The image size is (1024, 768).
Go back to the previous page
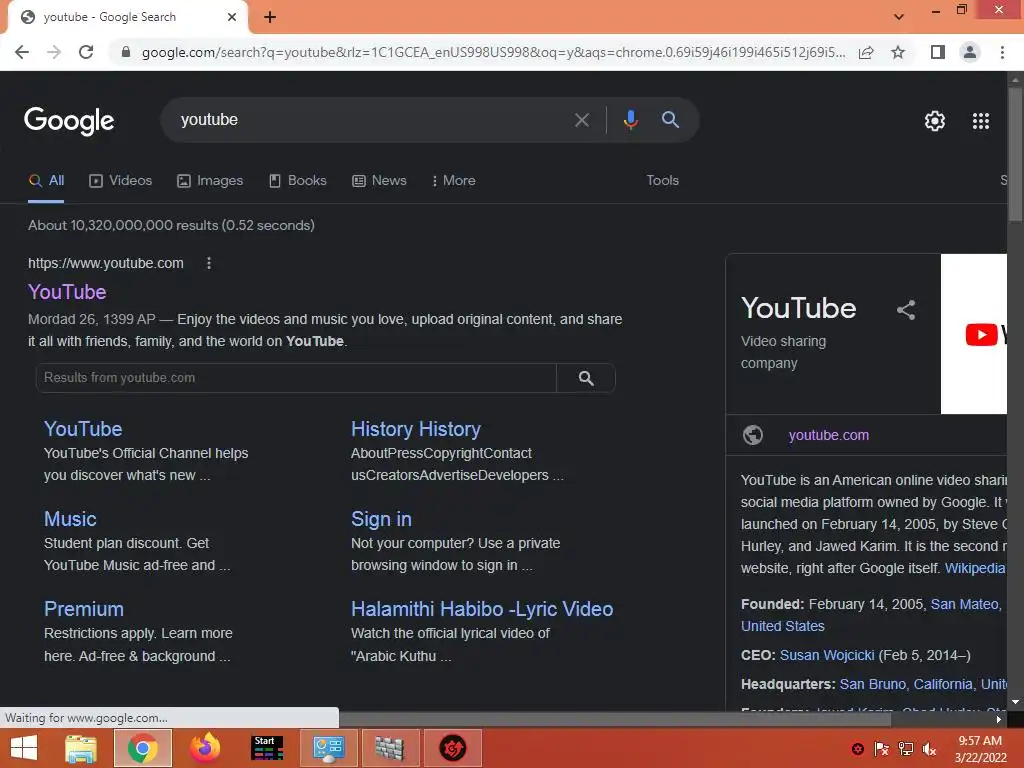tap(22, 52)
